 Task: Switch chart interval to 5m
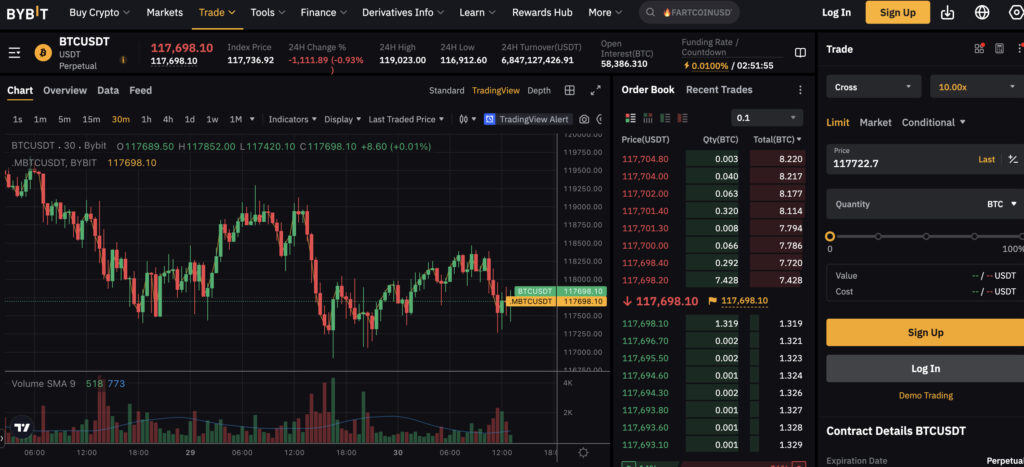[x=64, y=120]
